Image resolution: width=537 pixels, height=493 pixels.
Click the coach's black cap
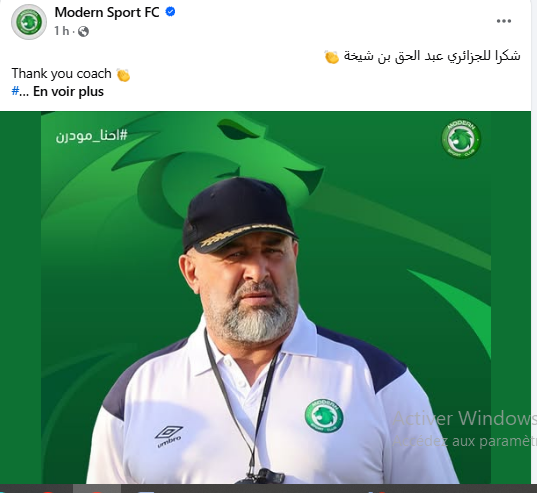[x=239, y=214]
